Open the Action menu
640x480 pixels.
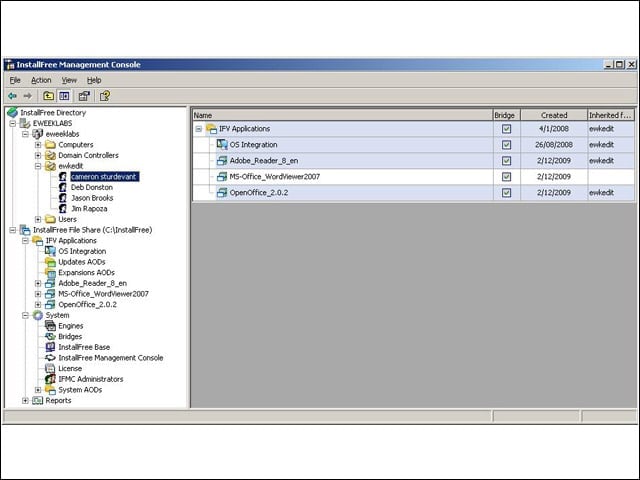(41, 80)
